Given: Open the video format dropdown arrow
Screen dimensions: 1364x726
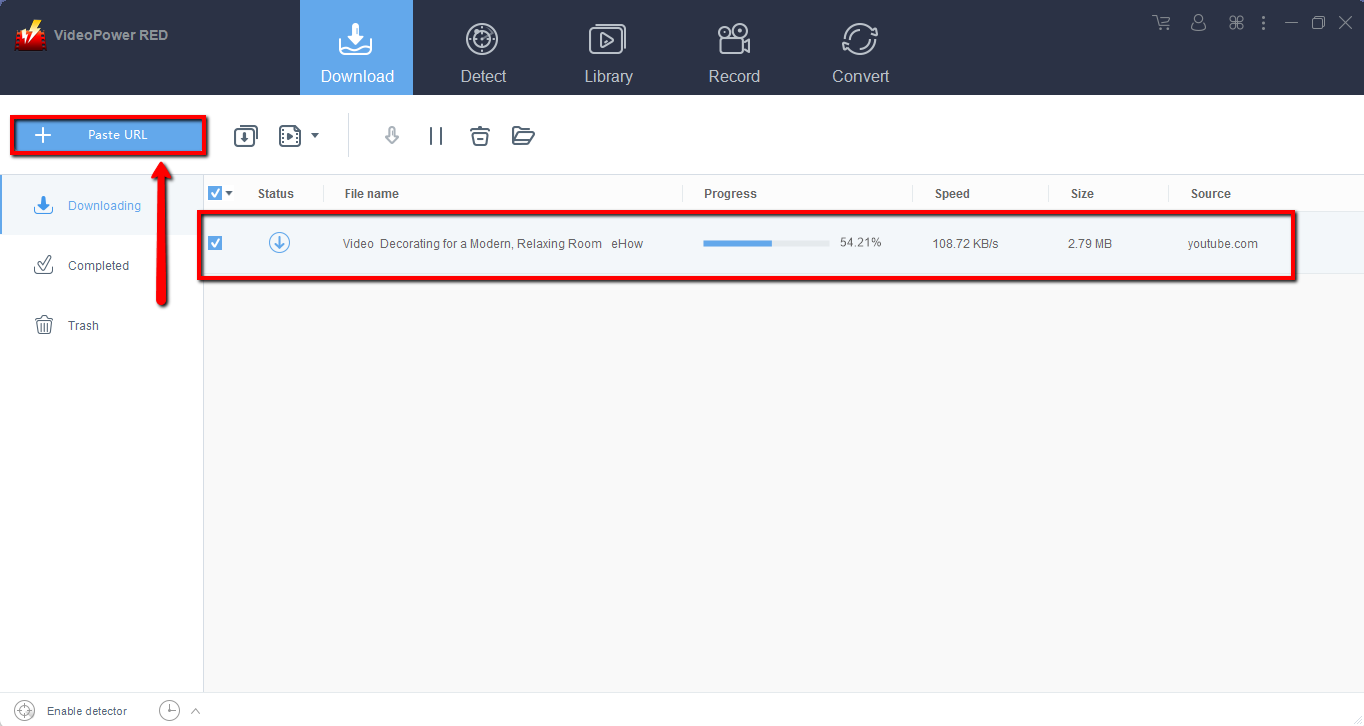Looking at the screenshot, I should [314, 135].
